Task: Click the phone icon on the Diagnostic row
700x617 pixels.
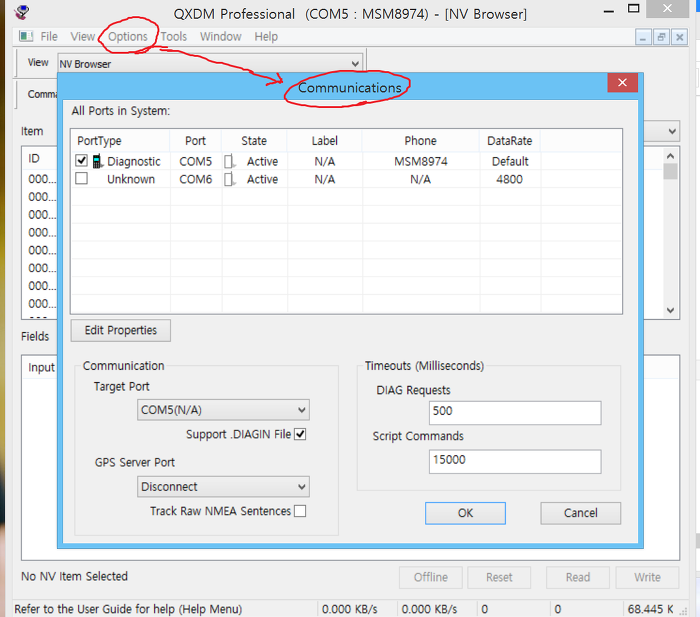Action: point(97,161)
